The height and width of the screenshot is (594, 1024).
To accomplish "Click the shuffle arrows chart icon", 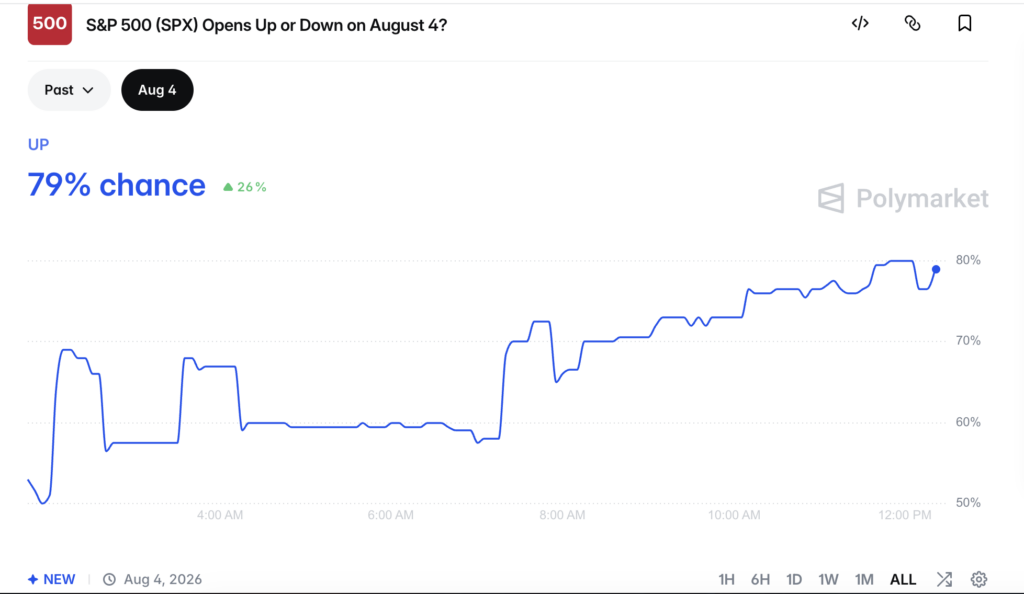I will pos(944,579).
